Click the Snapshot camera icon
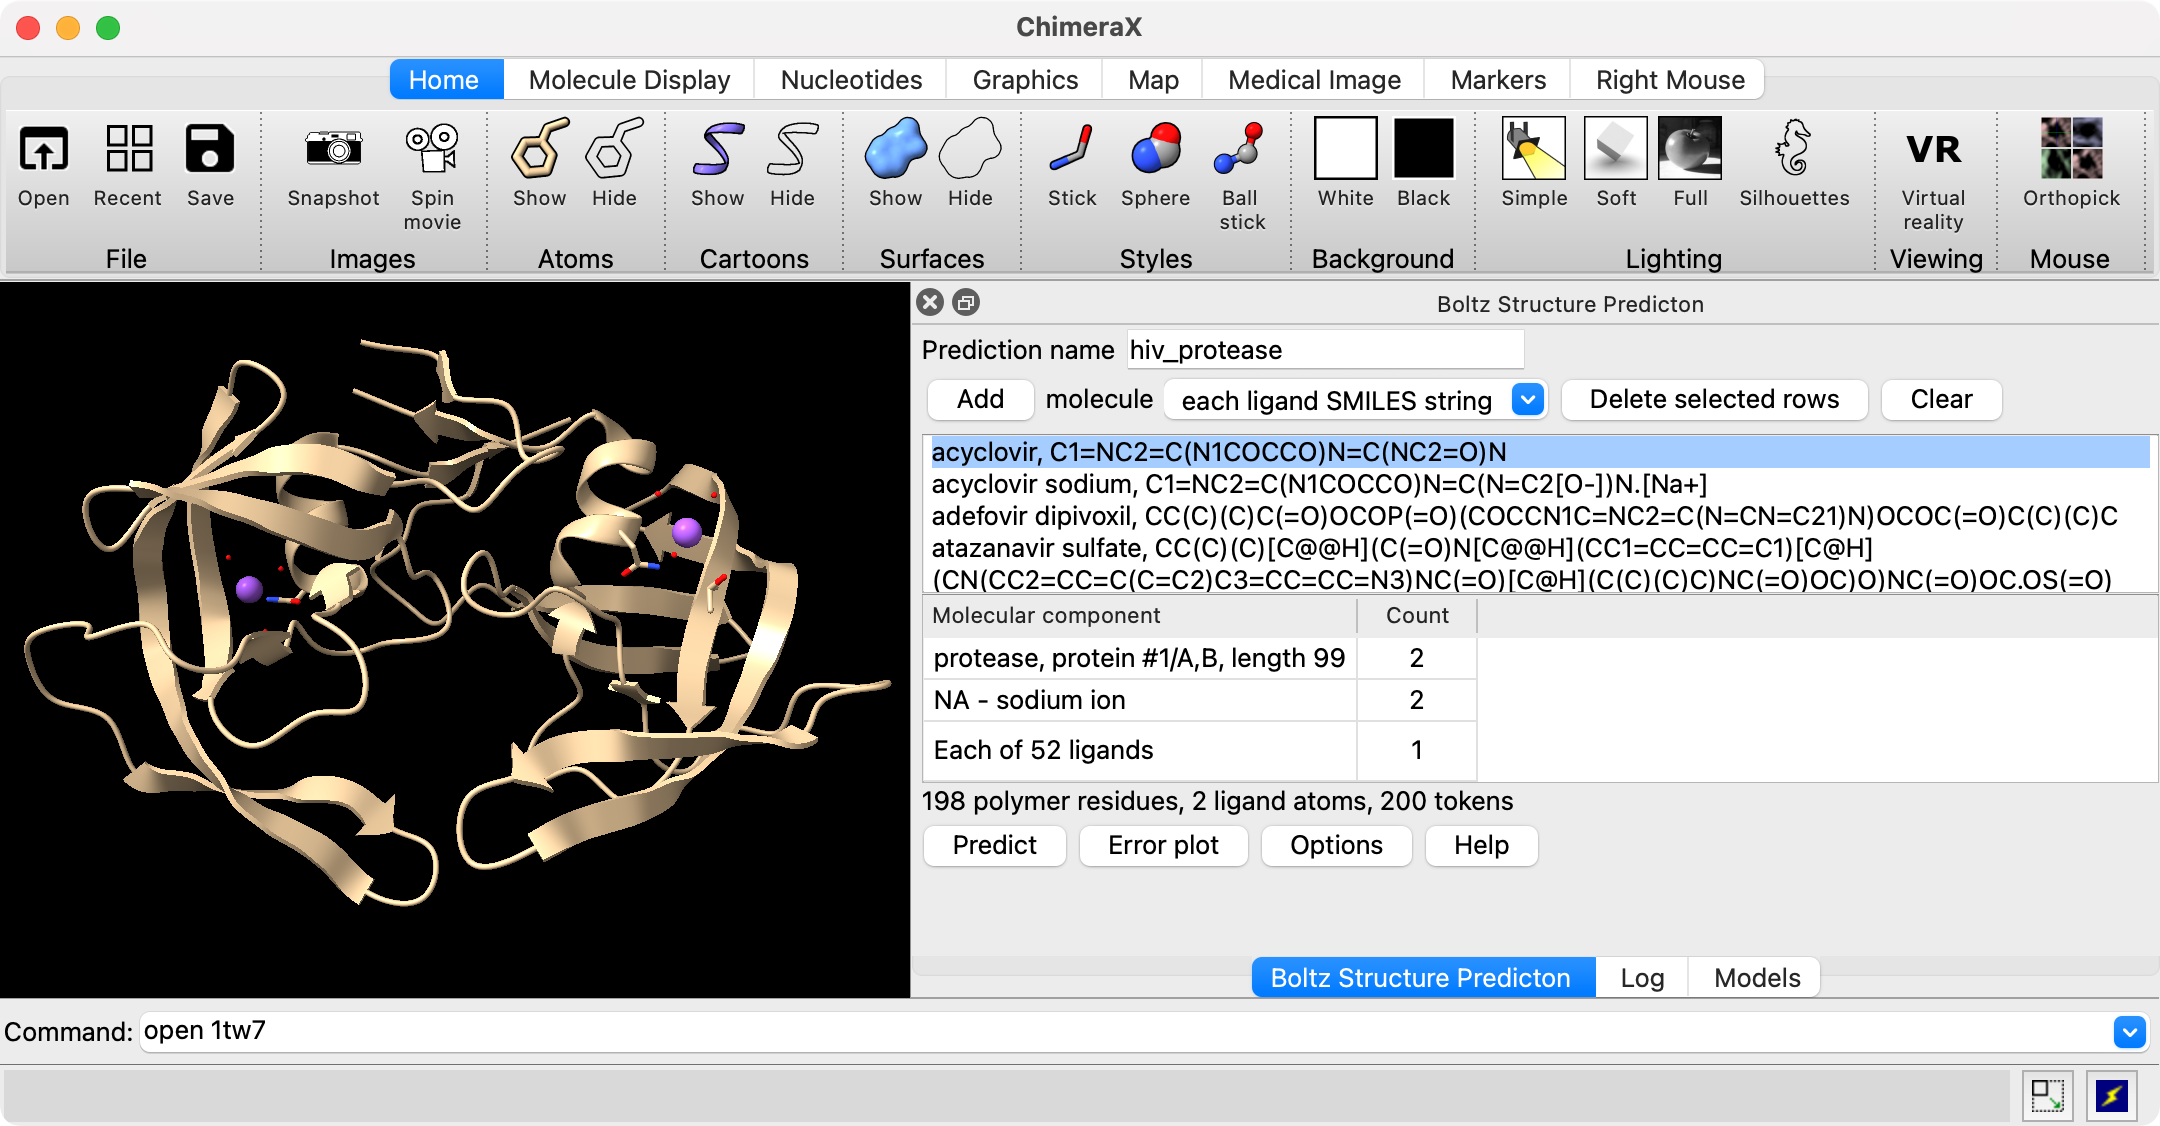The width and height of the screenshot is (2160, 1126). pos(333,150)
